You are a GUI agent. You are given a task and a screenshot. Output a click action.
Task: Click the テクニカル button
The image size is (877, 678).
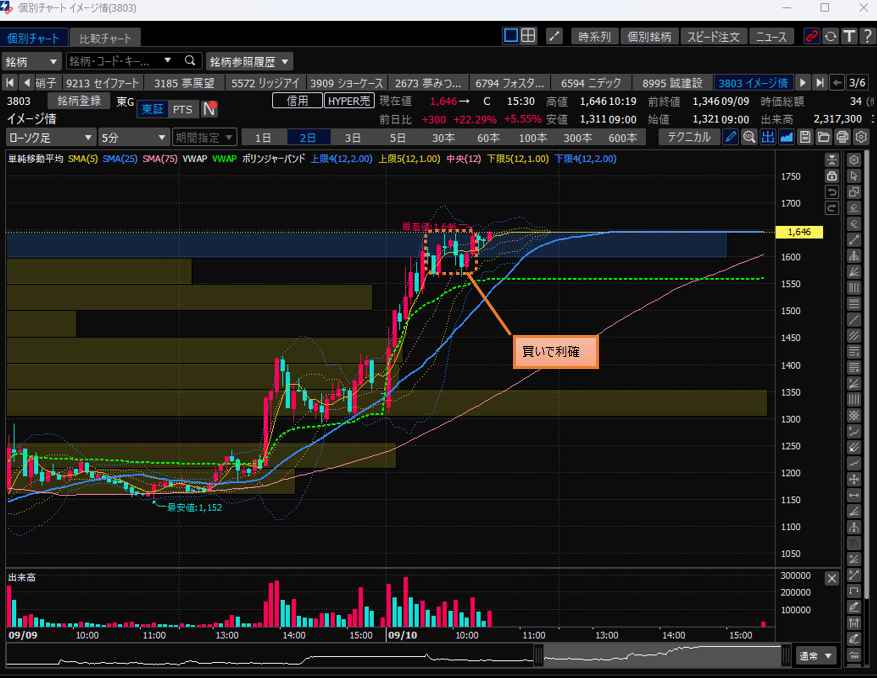[x=688, y=137]
